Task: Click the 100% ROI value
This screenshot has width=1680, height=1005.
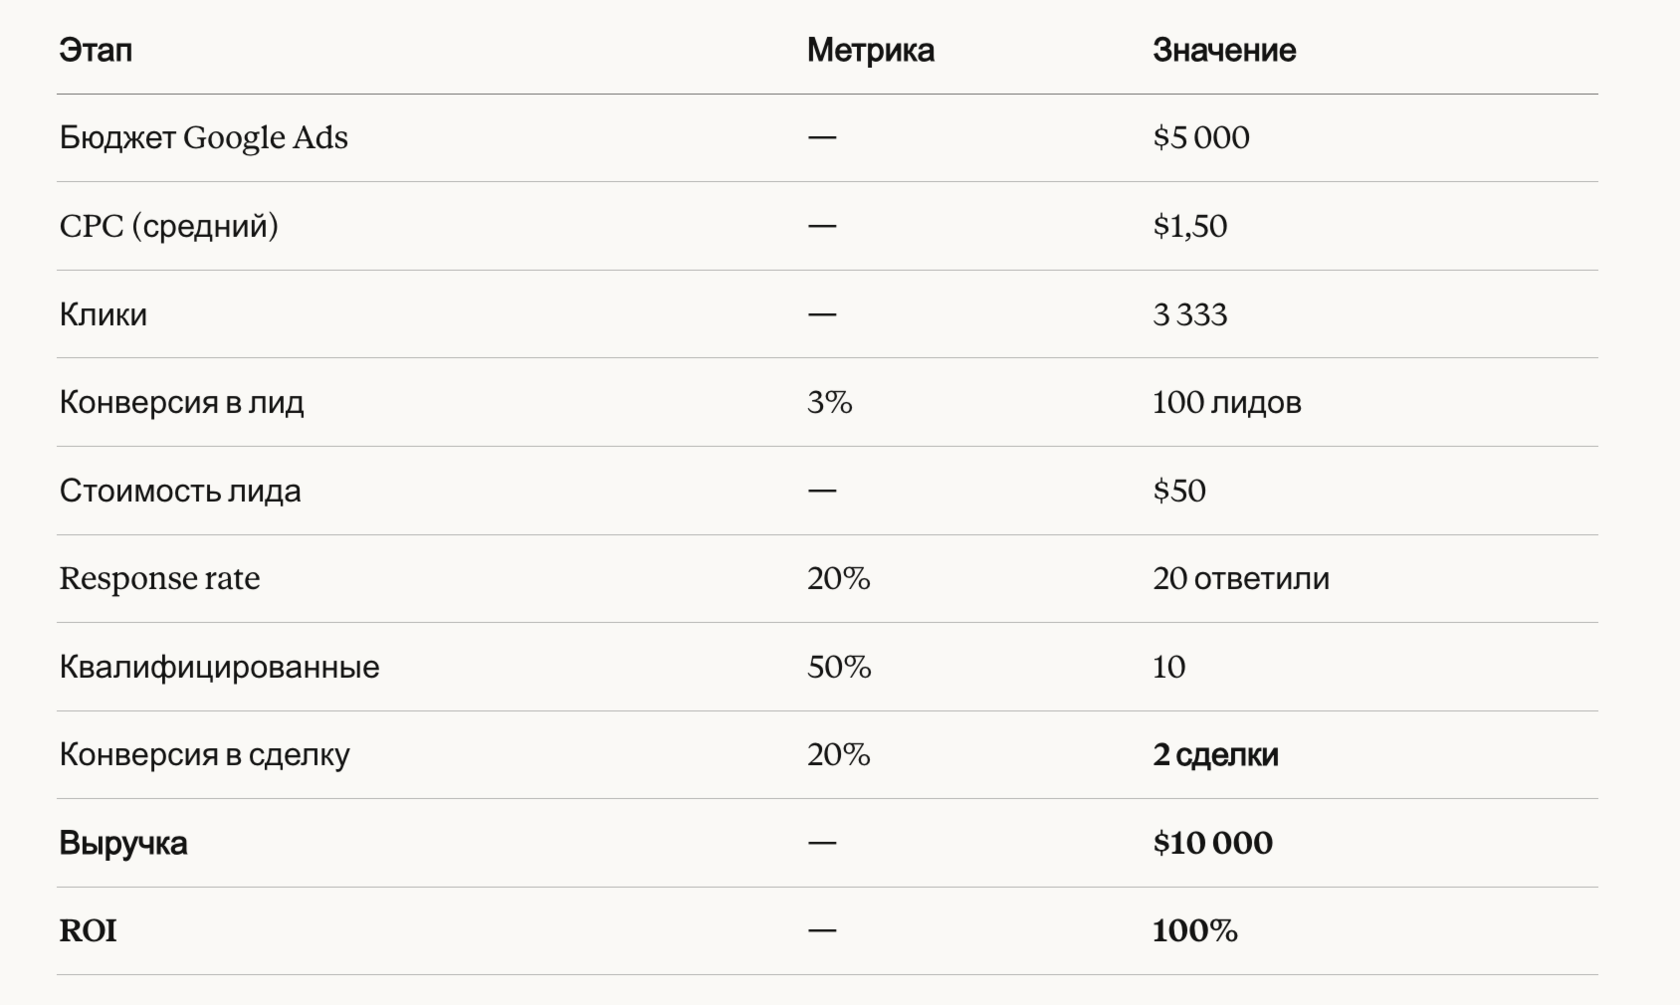Action: (x=1194, y=930)
